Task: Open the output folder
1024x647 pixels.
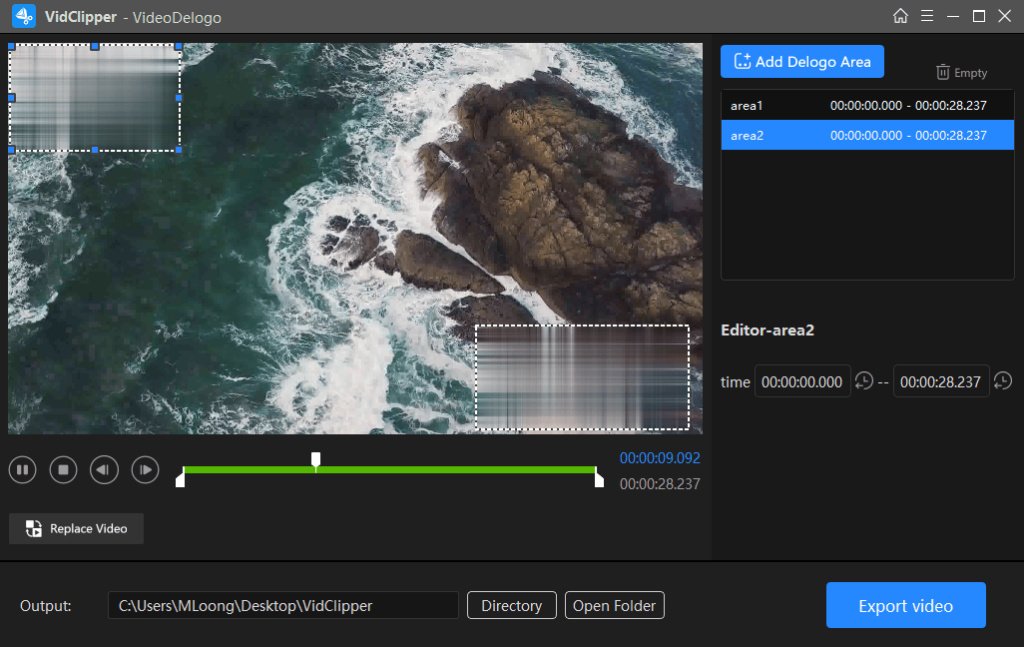Action: pos(614,604)
